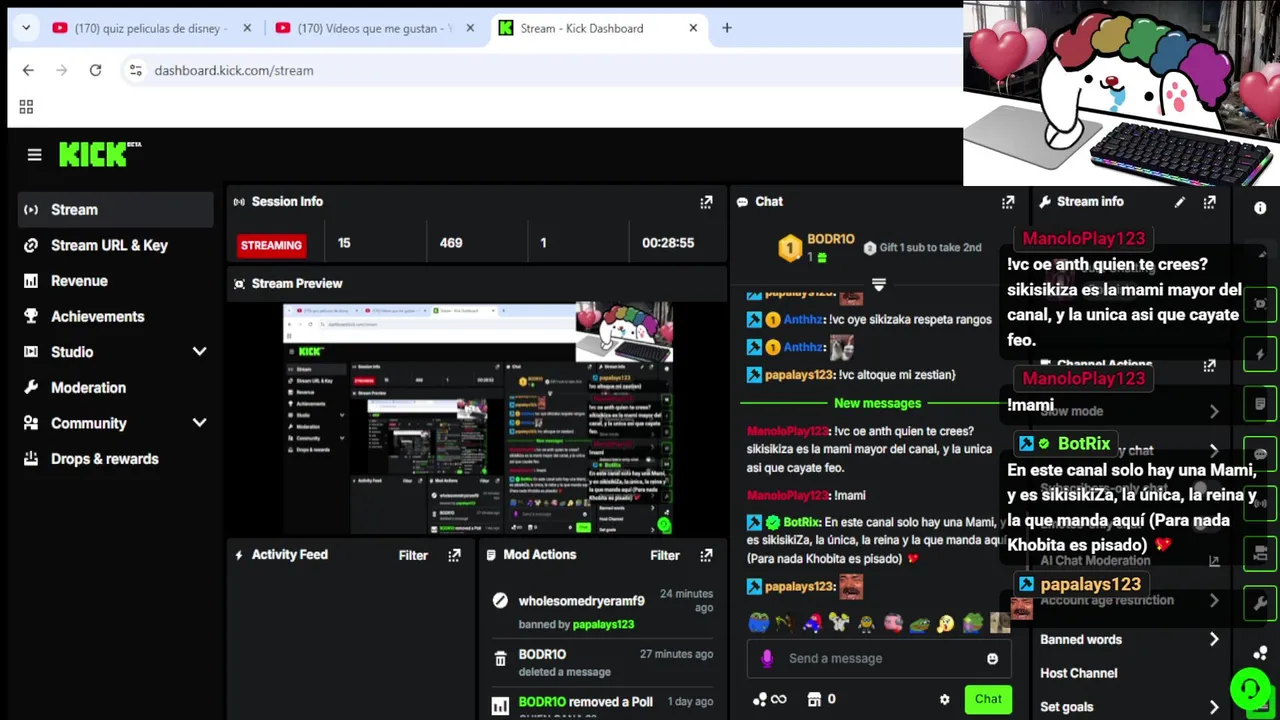The image size is (1280, 720).
Task: Insert the yellow thinking-face emote
Action: [946, 623]
